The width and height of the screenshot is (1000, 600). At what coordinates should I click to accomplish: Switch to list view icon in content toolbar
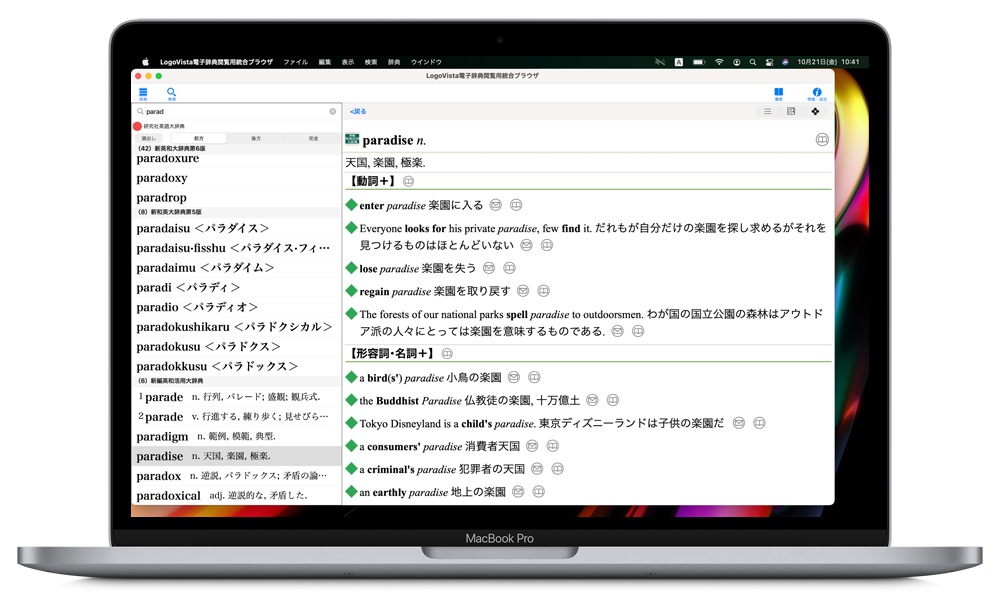767,112
